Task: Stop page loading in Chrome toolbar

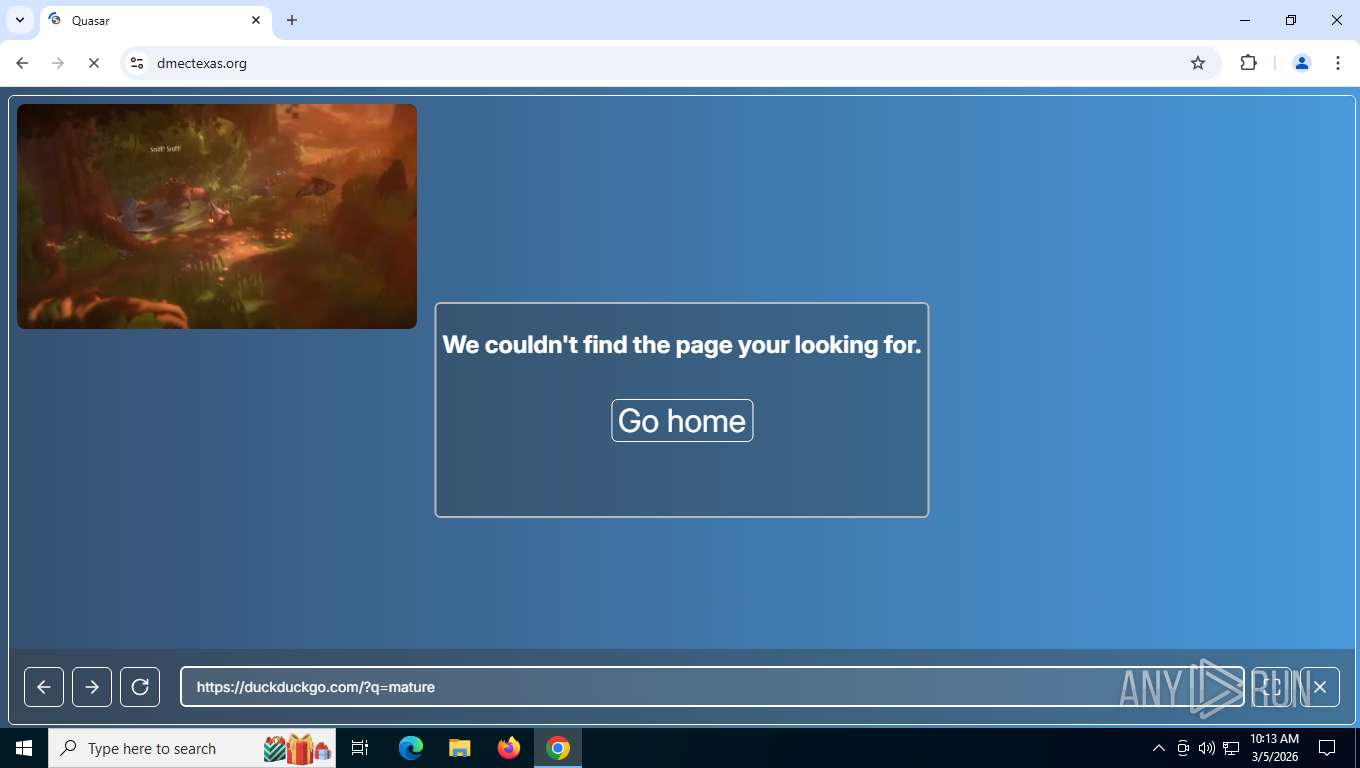Action: (x=93, y=63)
